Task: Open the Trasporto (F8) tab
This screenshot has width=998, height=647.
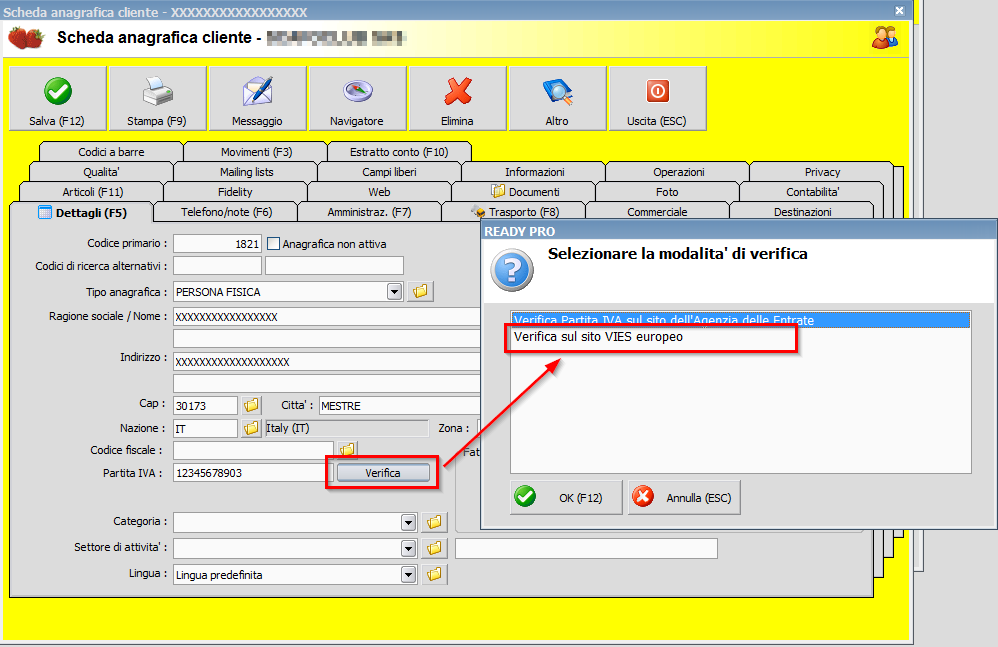Action: click(514, 212)
